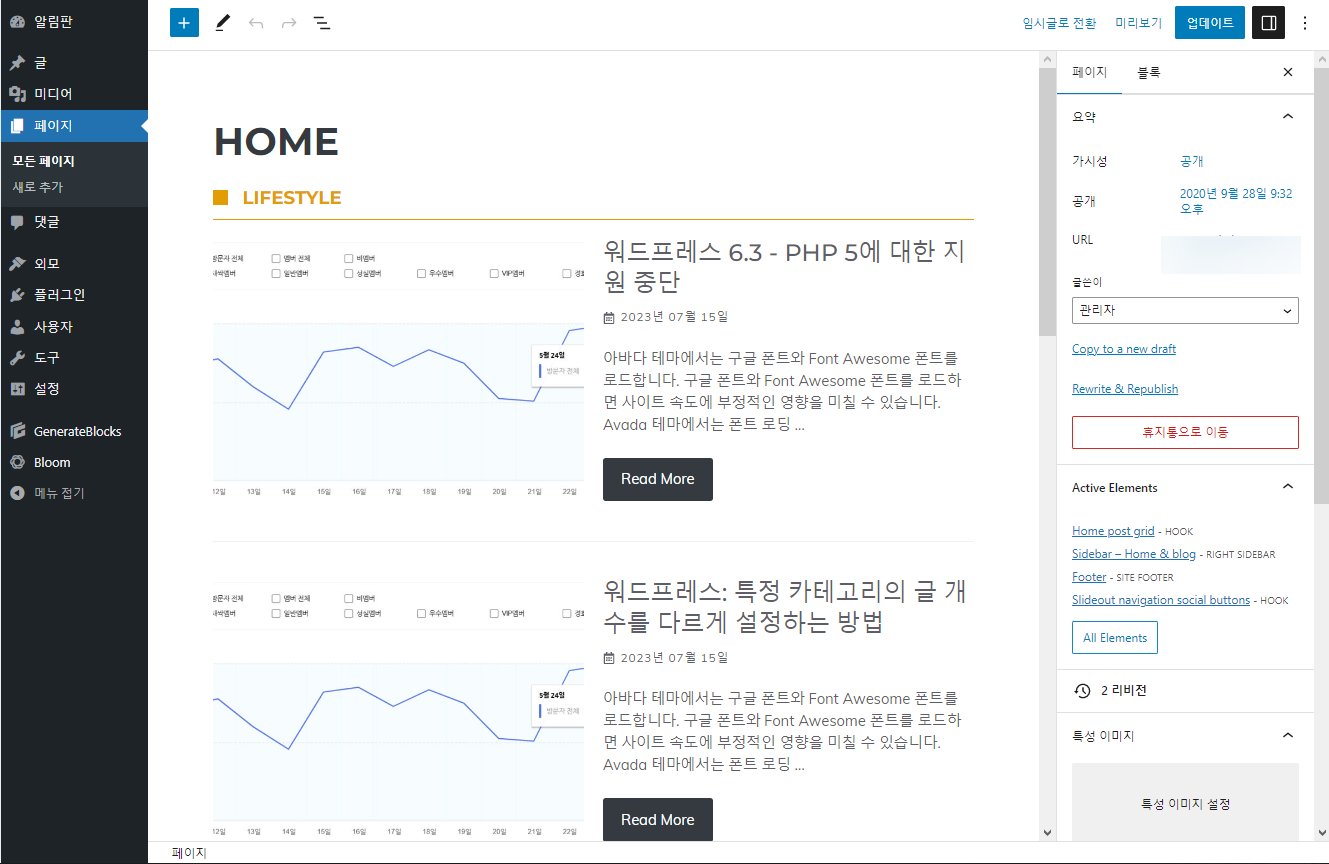
Task: Click post title 워드프레스 6.3 - PHP 5
Action: (x=785, y=266)
